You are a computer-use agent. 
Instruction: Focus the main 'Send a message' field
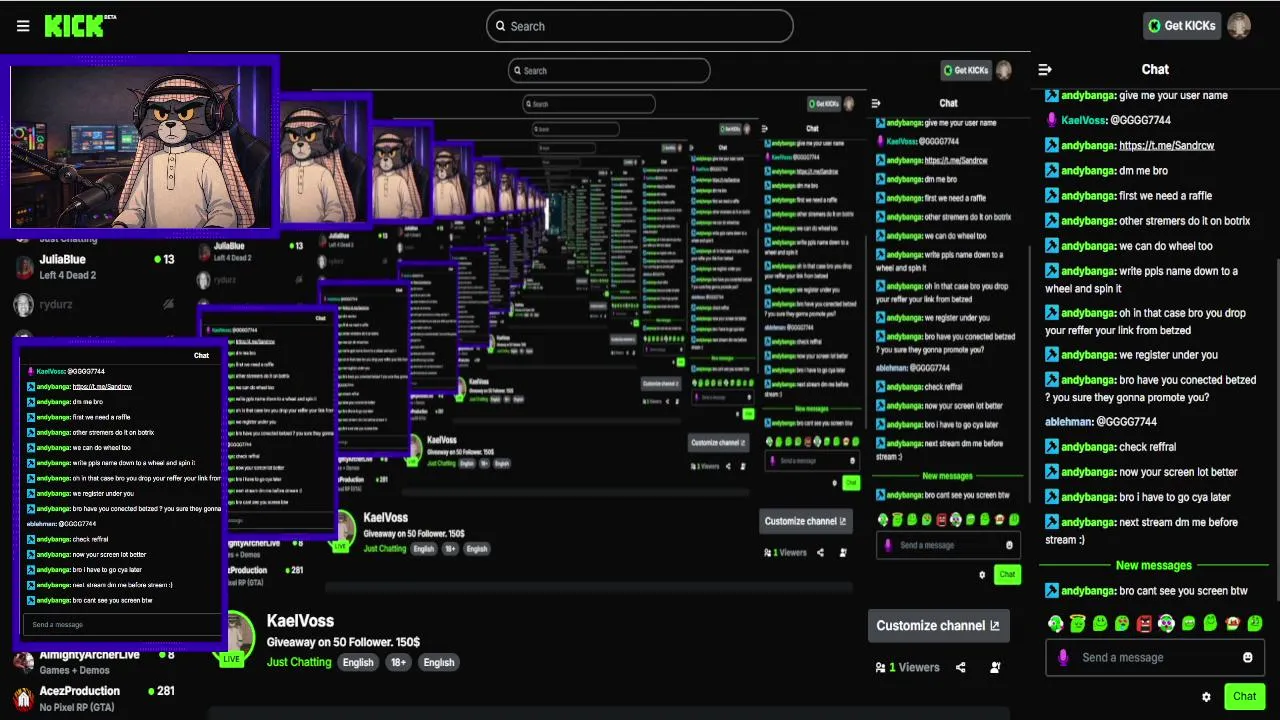(x=1155, y=657)
